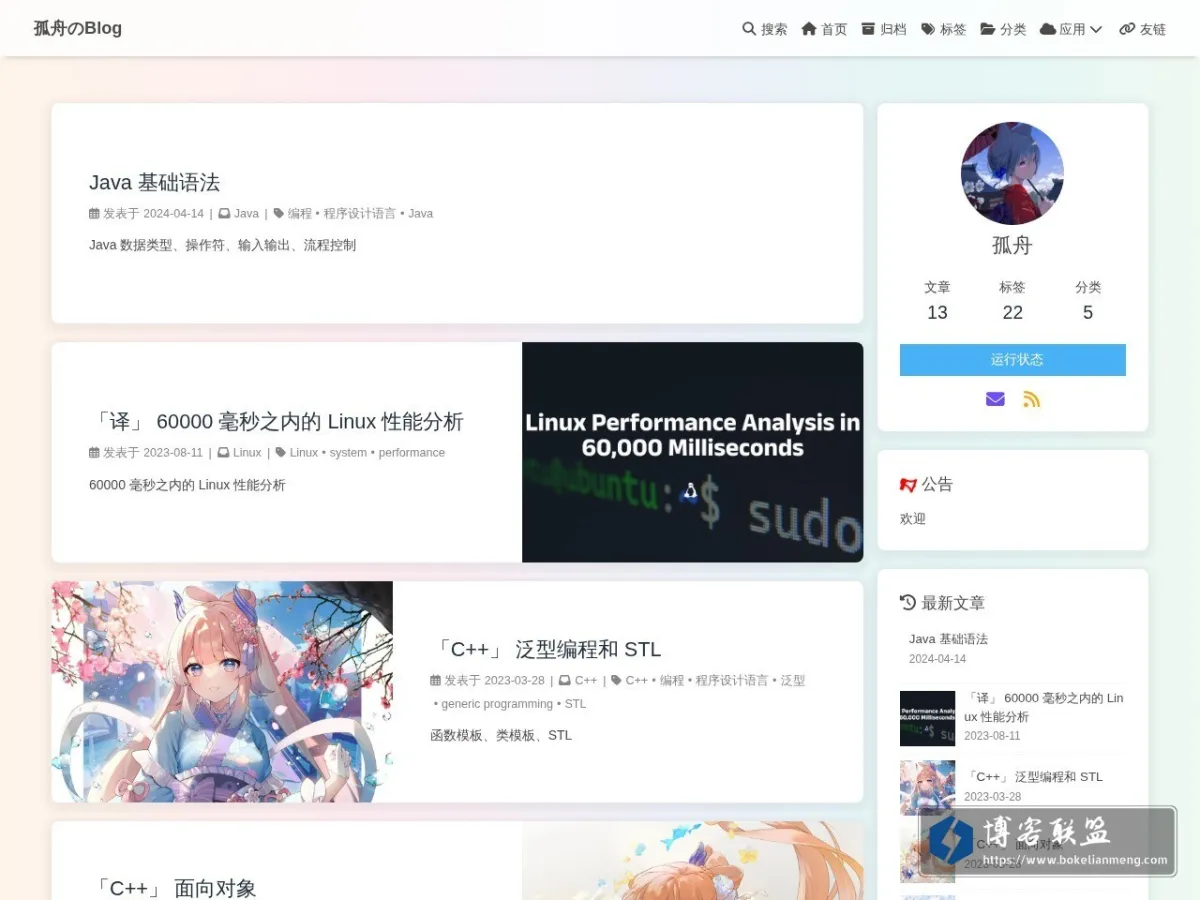Open the 「C++」 面向对象 post title

coord(173,888)
